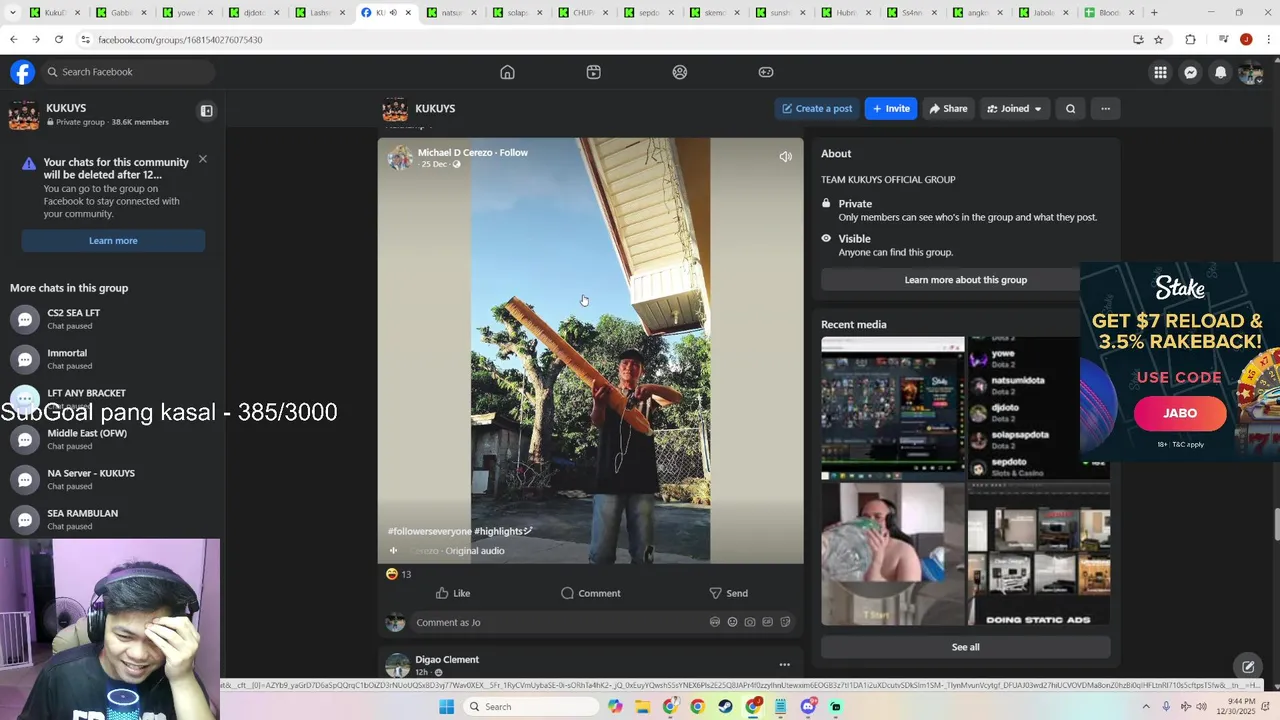The height and width of the screenshot is (720, 1280).
Task: Unmute the video sound icon
Action: pyautogui.click(x=785, y=156)
